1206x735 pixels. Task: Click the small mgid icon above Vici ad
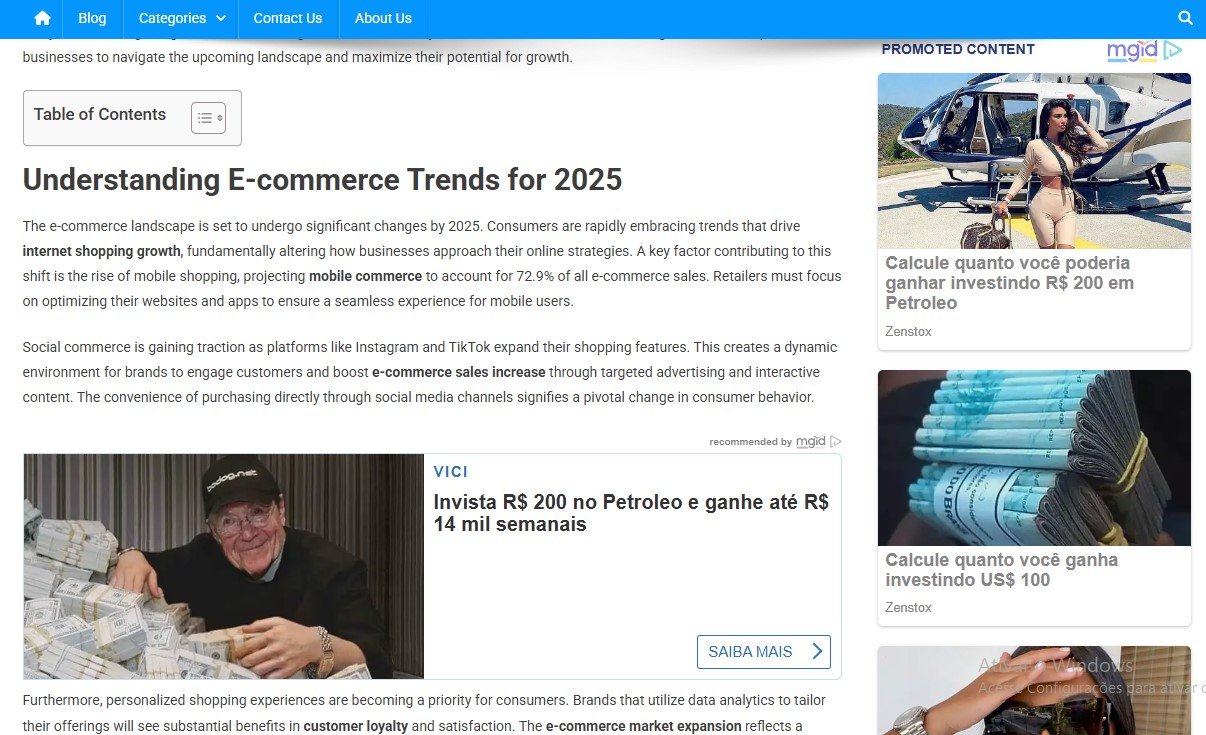point(836,441)
